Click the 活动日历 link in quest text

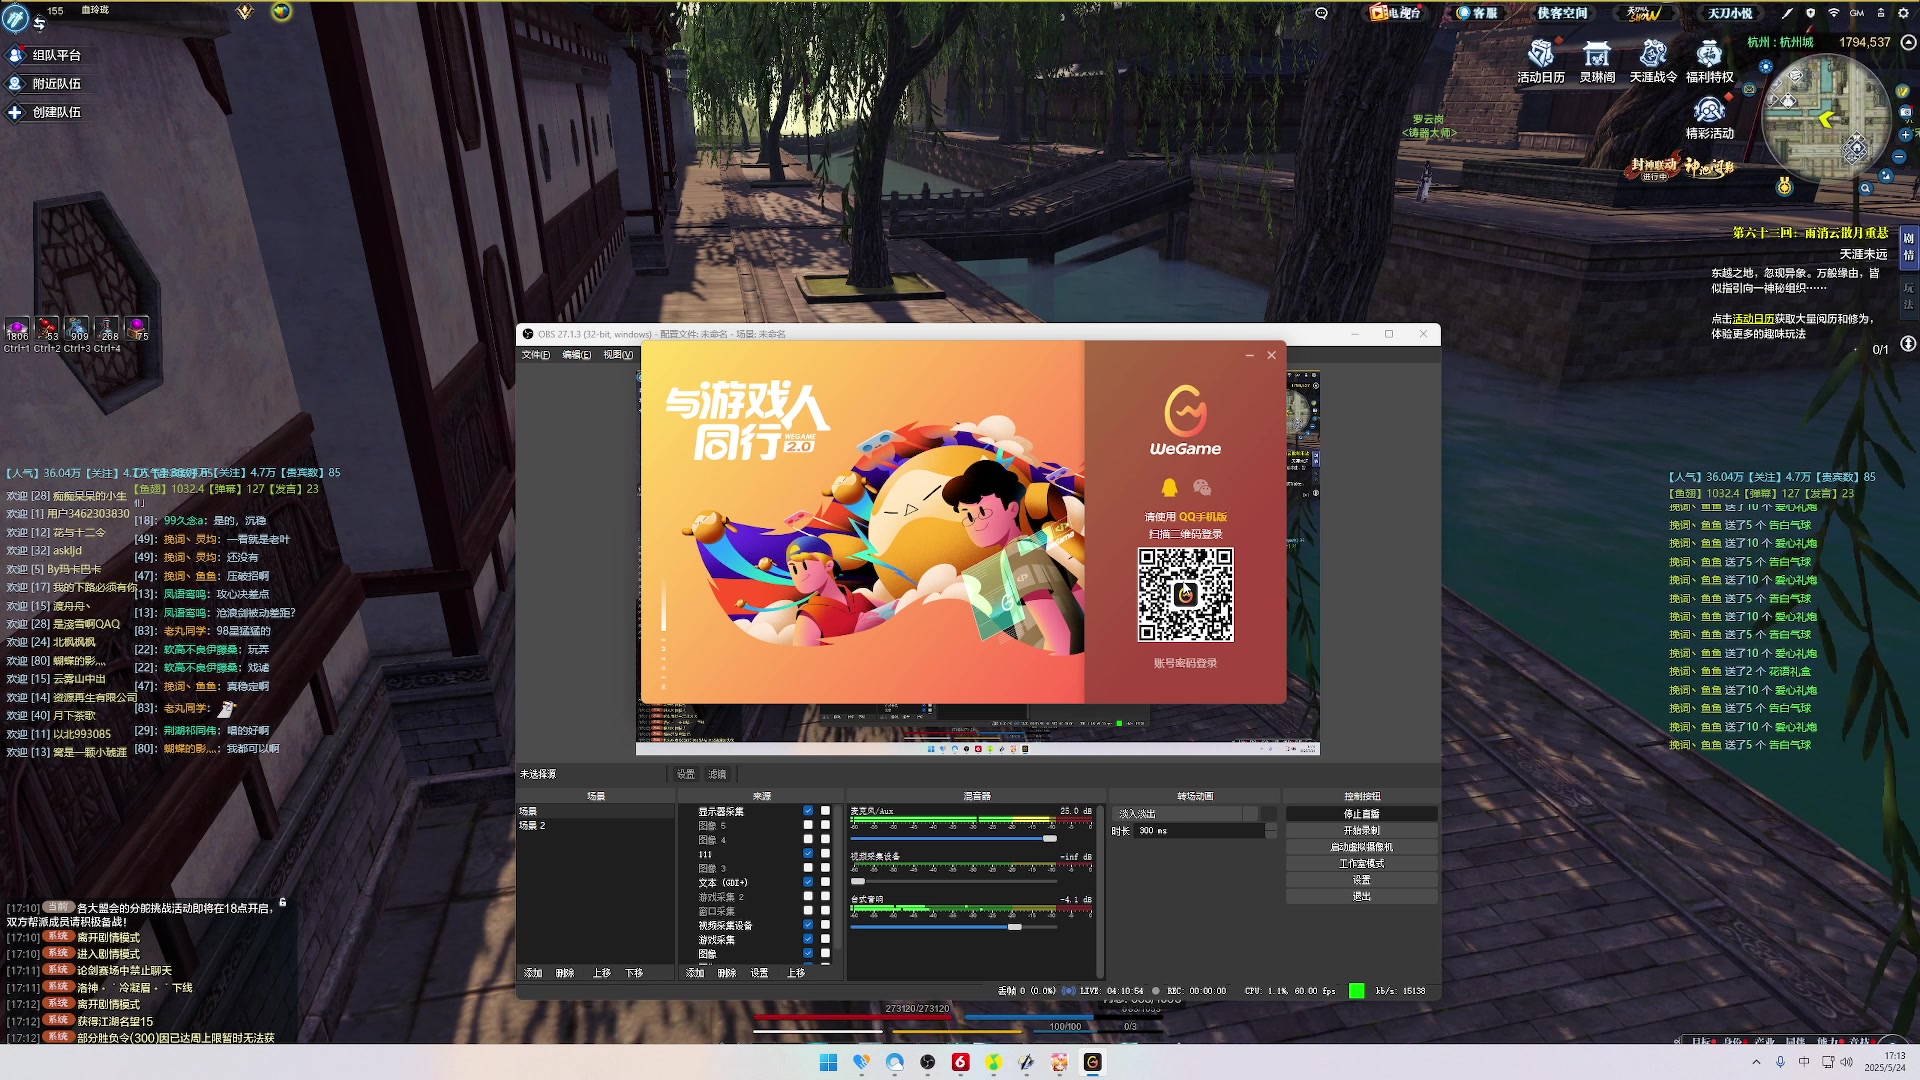(x=1753, y=319)
